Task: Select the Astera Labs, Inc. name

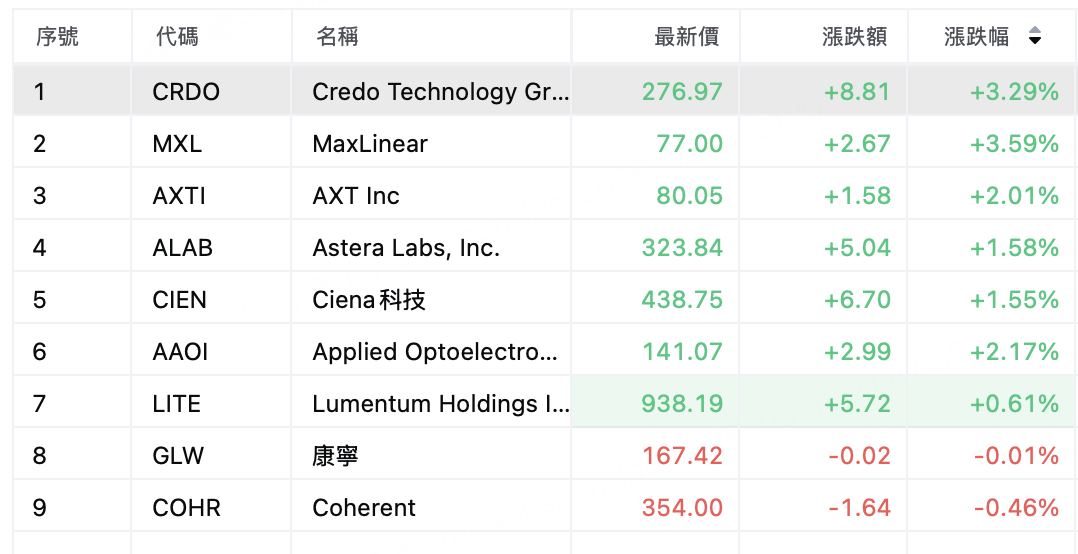Action: (406, 247)
